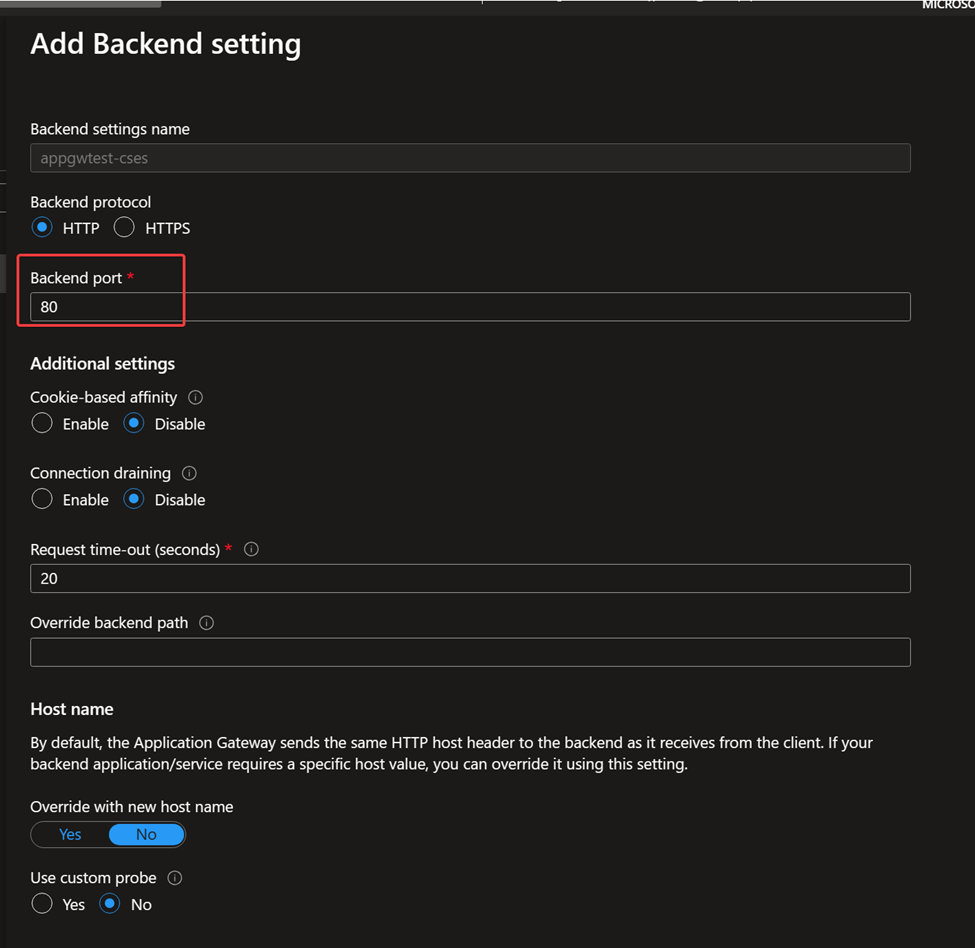
Task: Show the Use custom probe info icon
Action: click(175, 878)
